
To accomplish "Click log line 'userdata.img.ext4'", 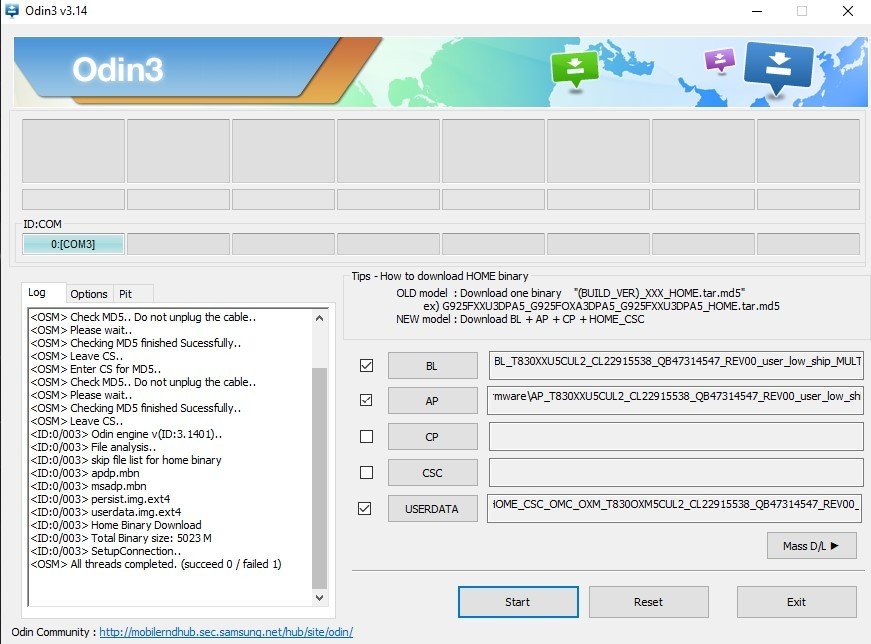I will click(x=106, y=512).
